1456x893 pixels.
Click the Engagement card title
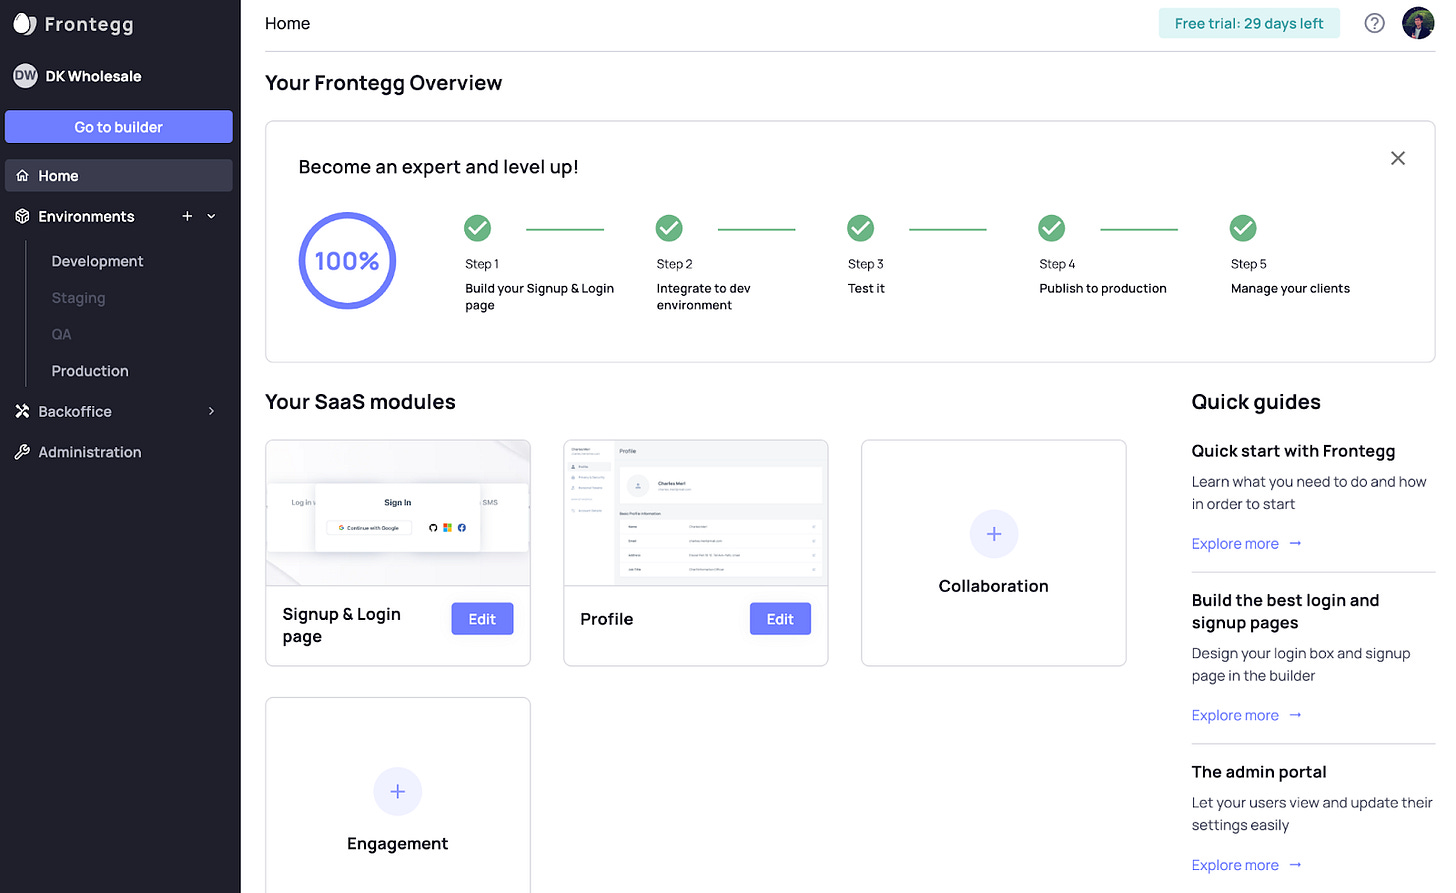[x=398, y=844]
